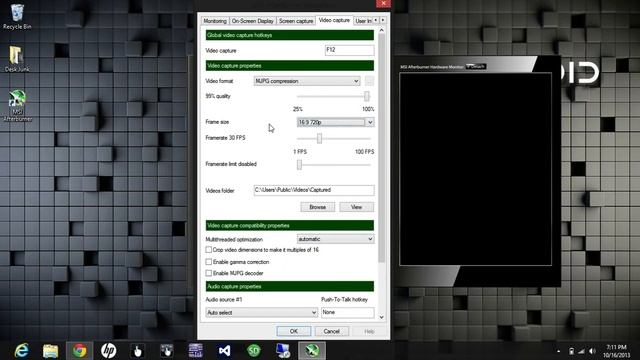This screenshot has height=360, width=640.
Task: Open the green SD app taskbar icon
Action: coord(254,351)
